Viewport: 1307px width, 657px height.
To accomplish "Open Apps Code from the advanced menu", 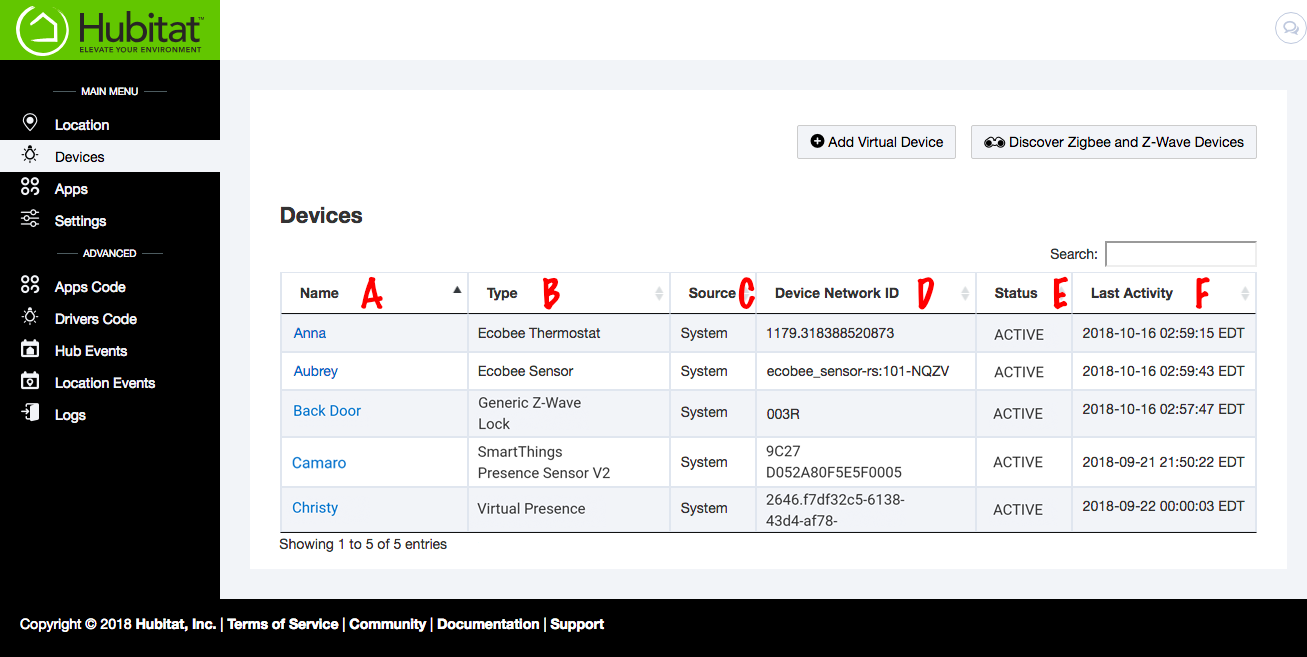I will click(x=90, y=287).
